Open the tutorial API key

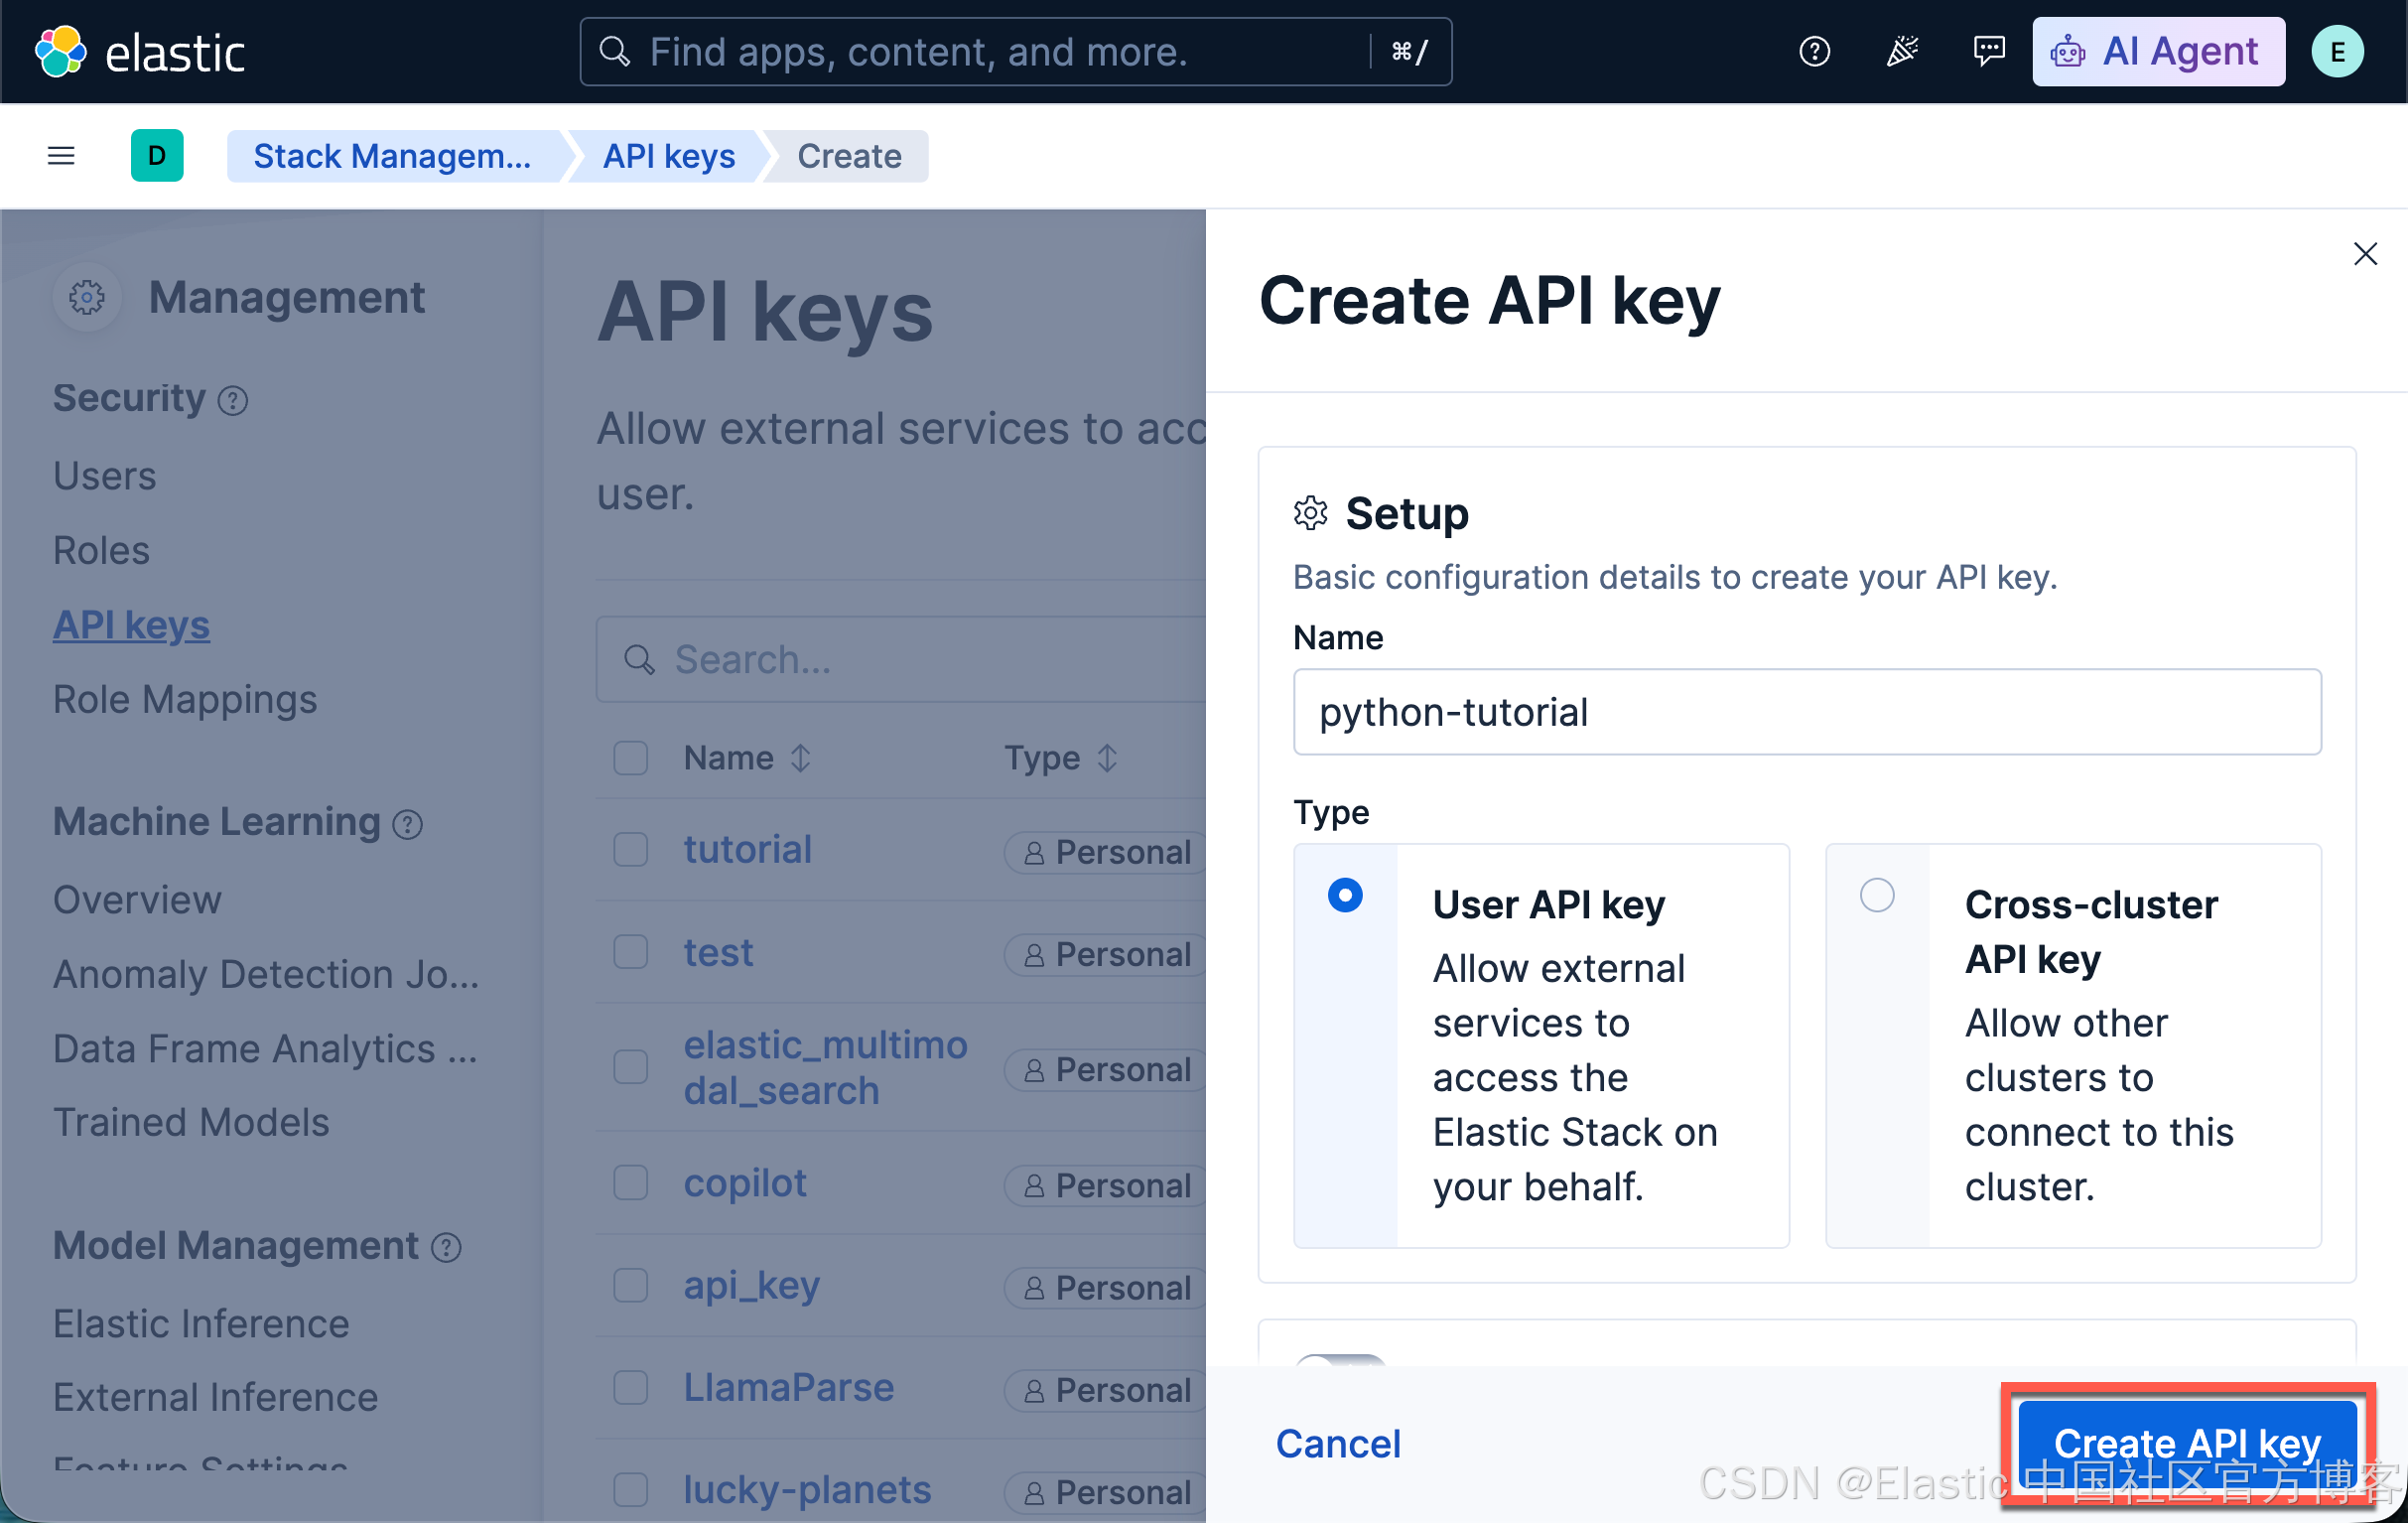(747, 850)
